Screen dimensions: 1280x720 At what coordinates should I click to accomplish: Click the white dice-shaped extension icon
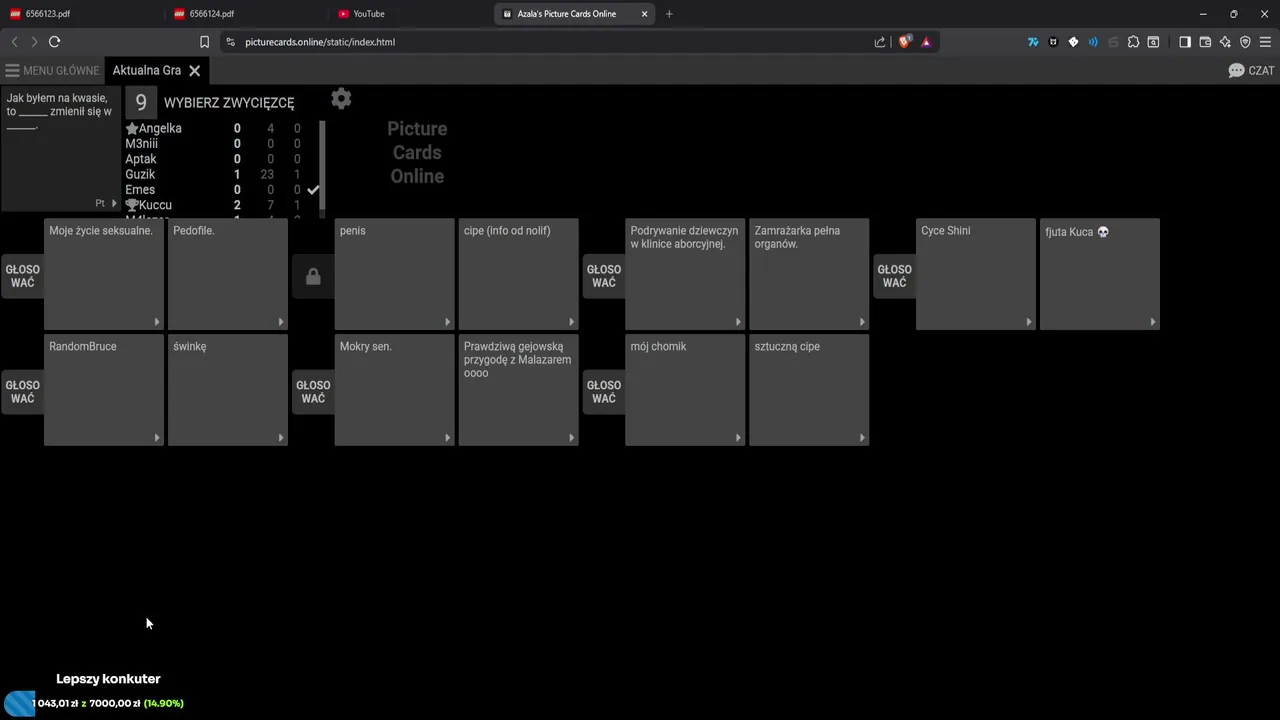[x=1073, y=42]
